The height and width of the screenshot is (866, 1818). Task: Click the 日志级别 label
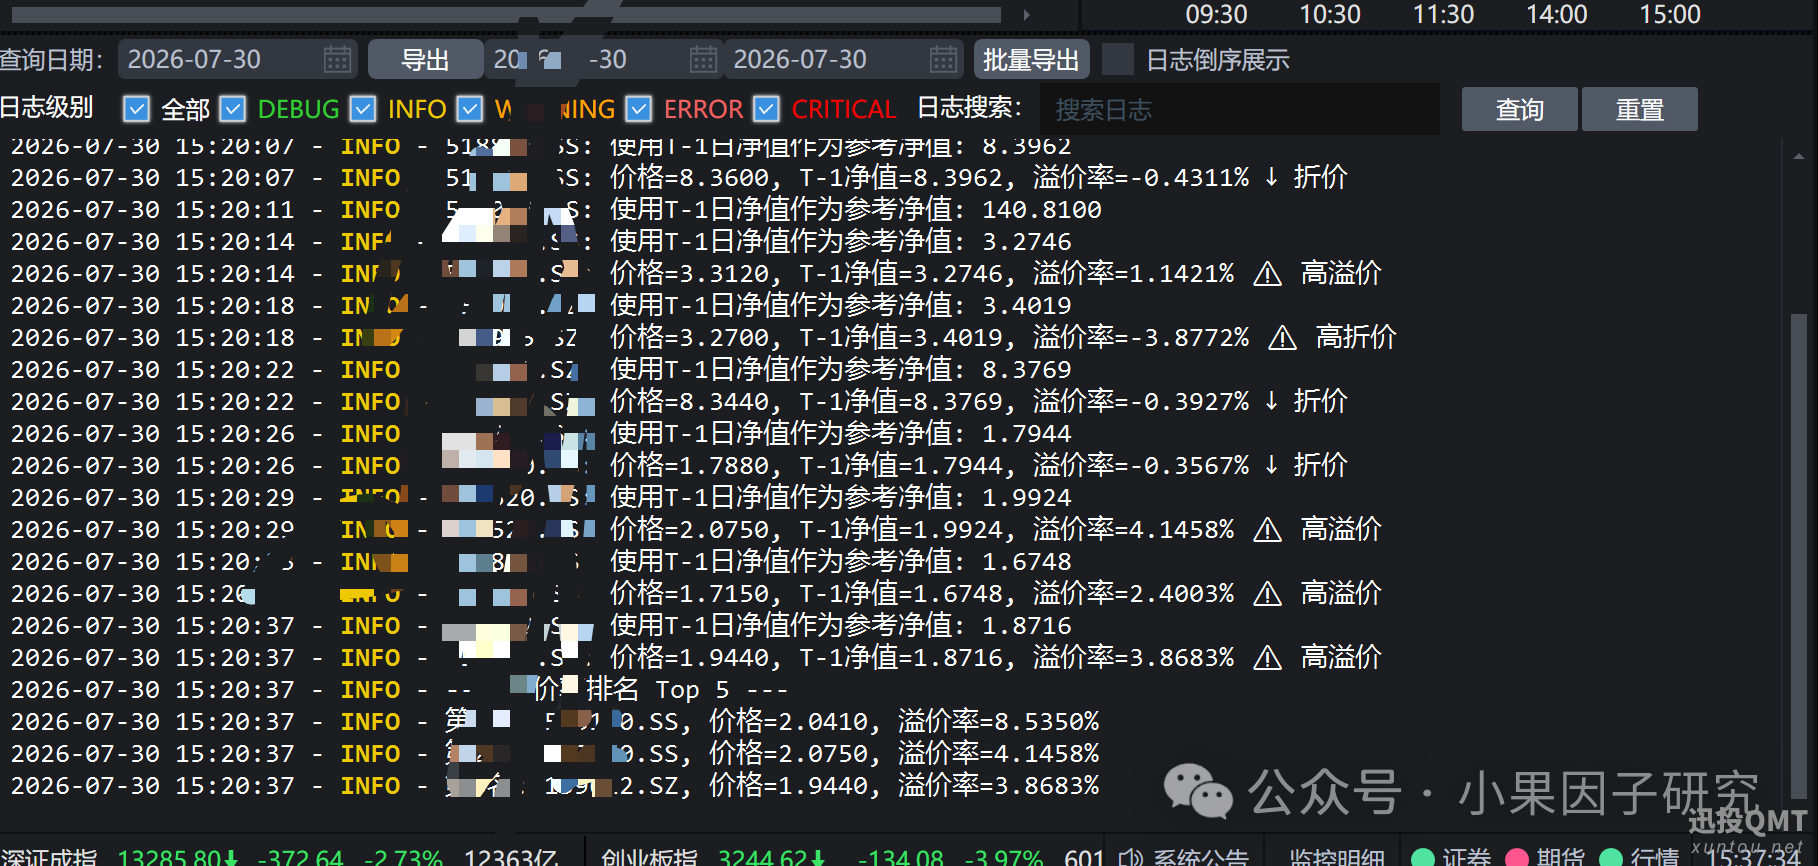(46, 107)
